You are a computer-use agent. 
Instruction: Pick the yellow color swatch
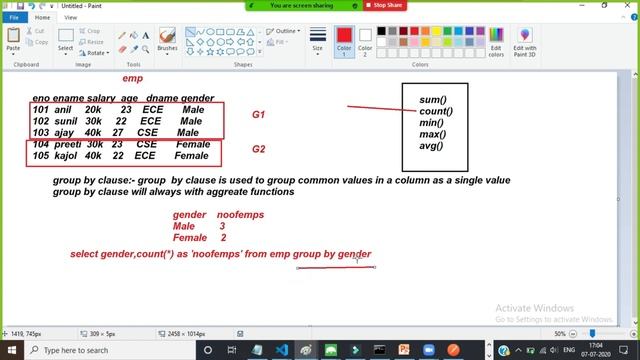pos(436,31)
